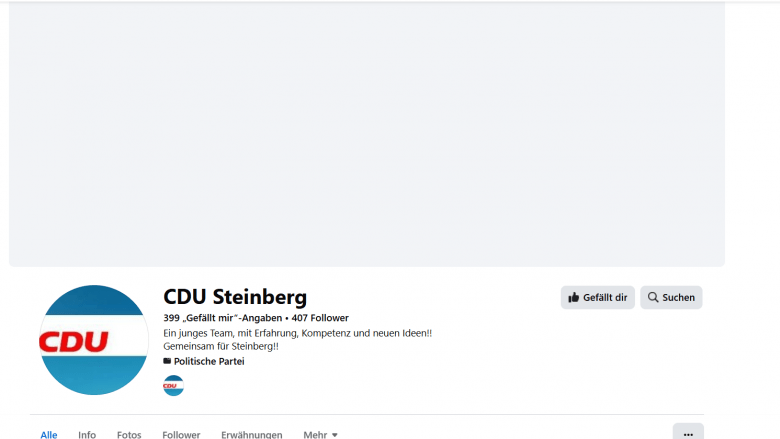This screenshot has width=780, height=439.
Task: Open the large CDU profile picture
Action: (x=94, y=340)
